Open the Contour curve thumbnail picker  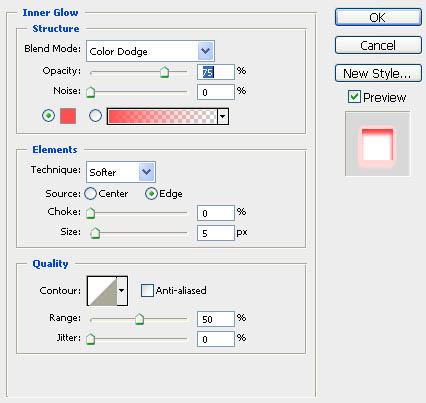tap(102, 291)
